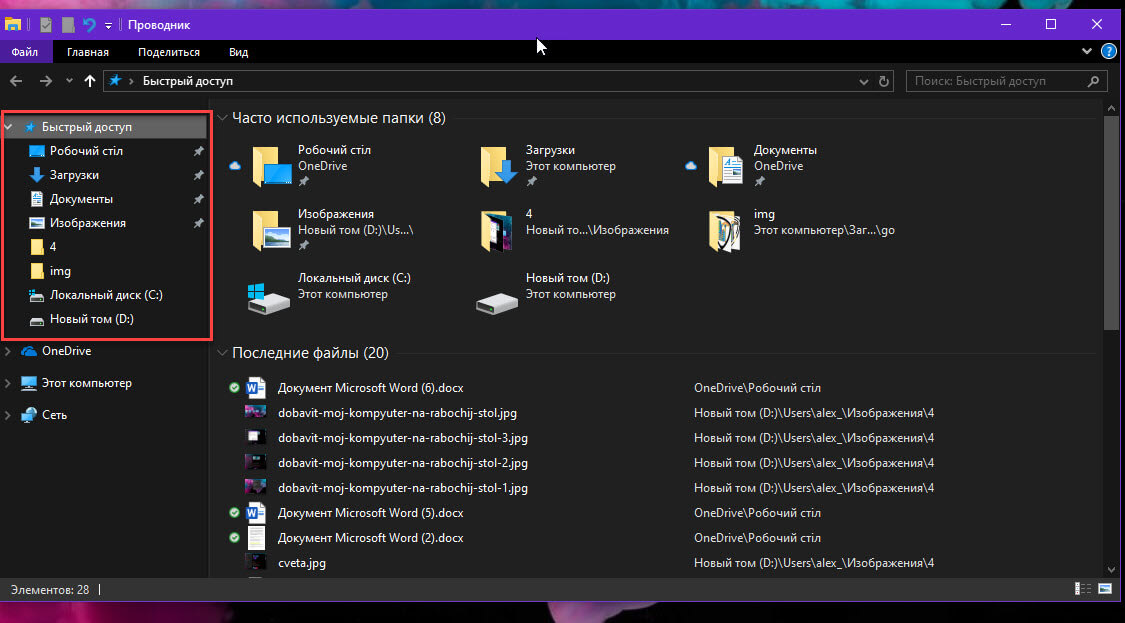This screenshot has height=623, width=1125.
Task: Select Этот компьютер in the navigation pane
Action: [x=86, y=383]
